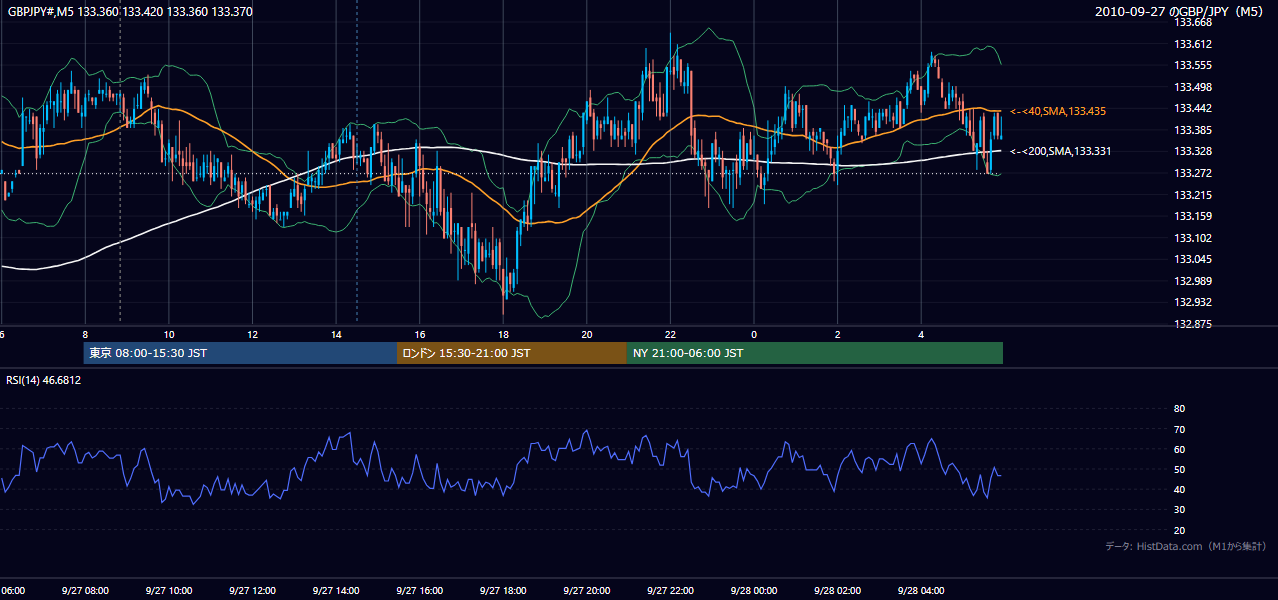Click the RSI(14) 46.6812 indicator label
The height and width of the screenshot is (600, 1278).
coord(44,380)
